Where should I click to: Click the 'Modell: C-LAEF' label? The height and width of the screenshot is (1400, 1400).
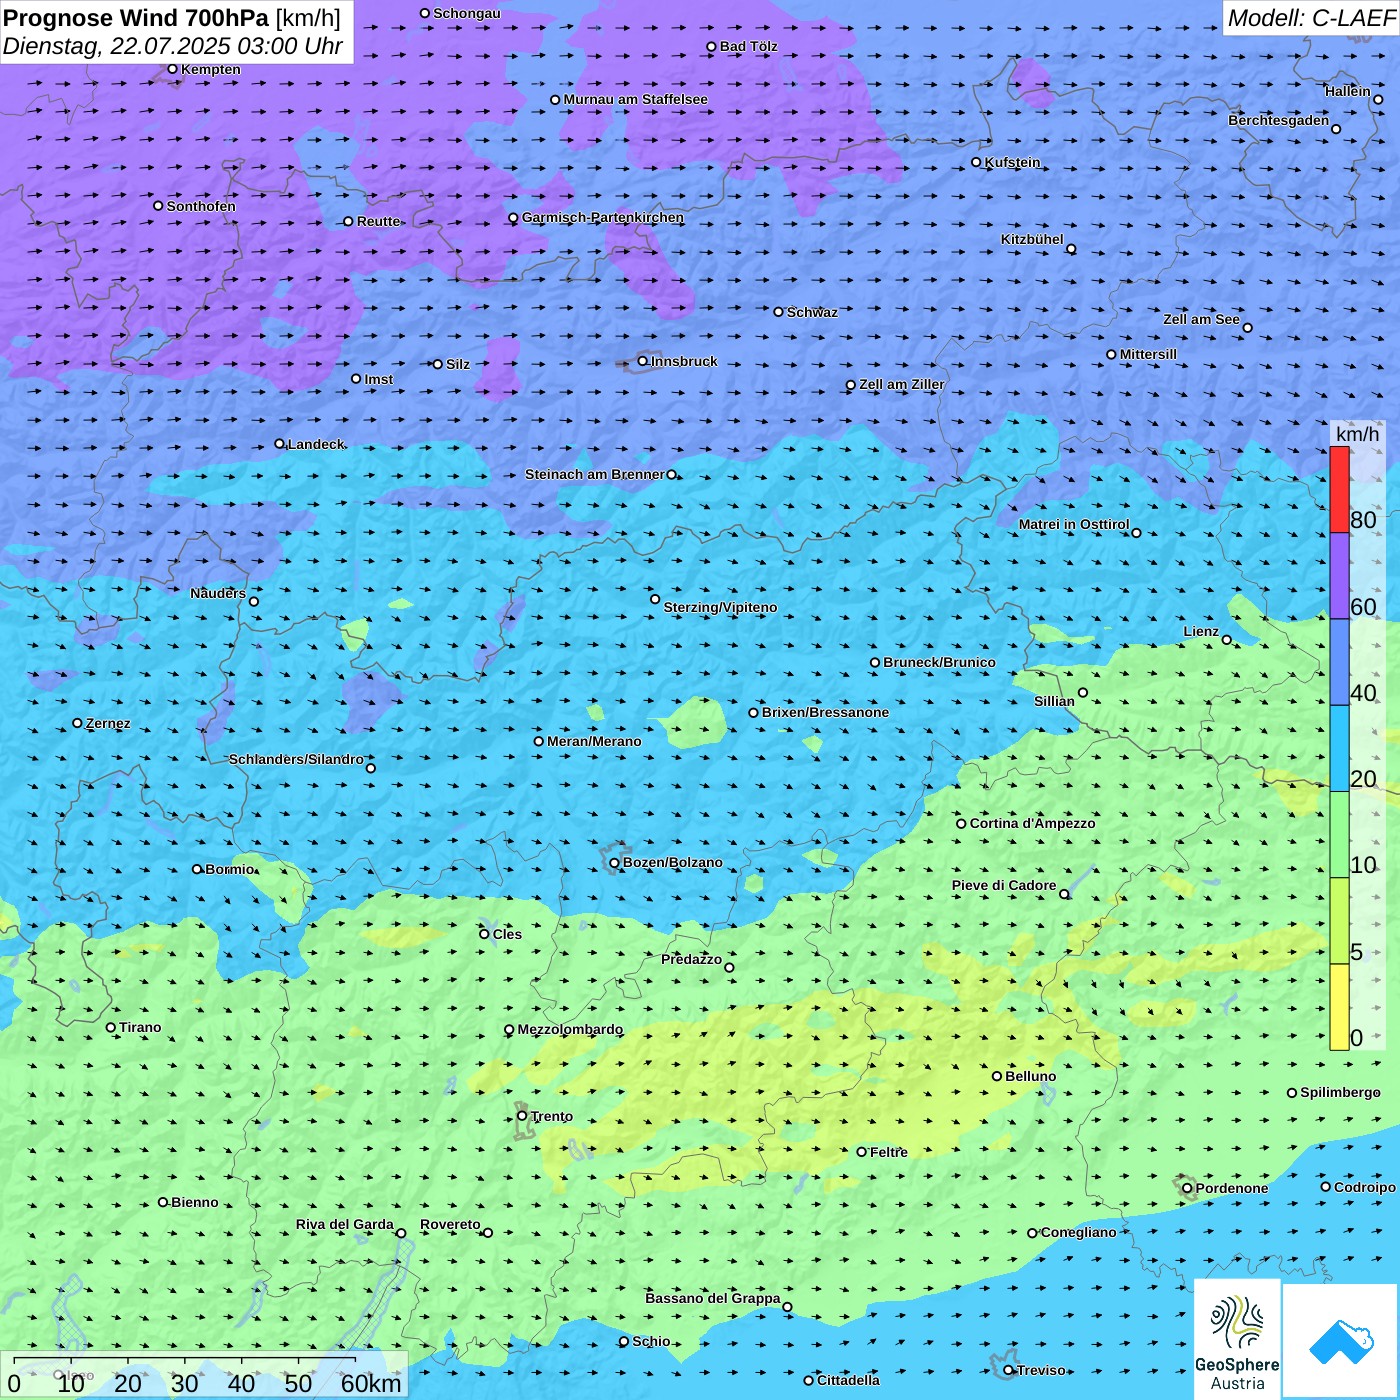pyautogui.click(x=1311, y=18)
